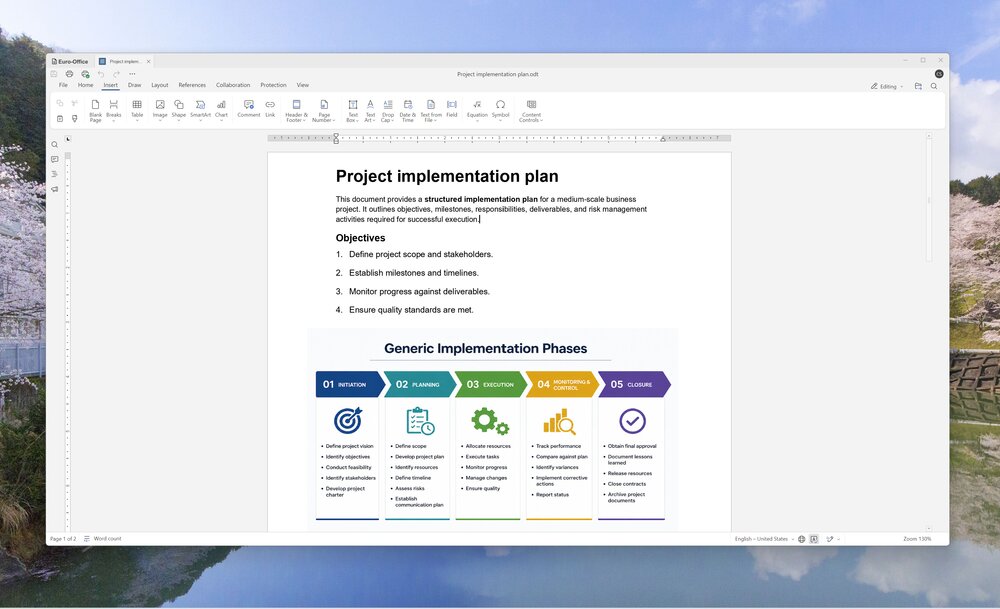Open the Editing mode dropdown
This screenshot has width=1000, height=609.
click(887, 86)
